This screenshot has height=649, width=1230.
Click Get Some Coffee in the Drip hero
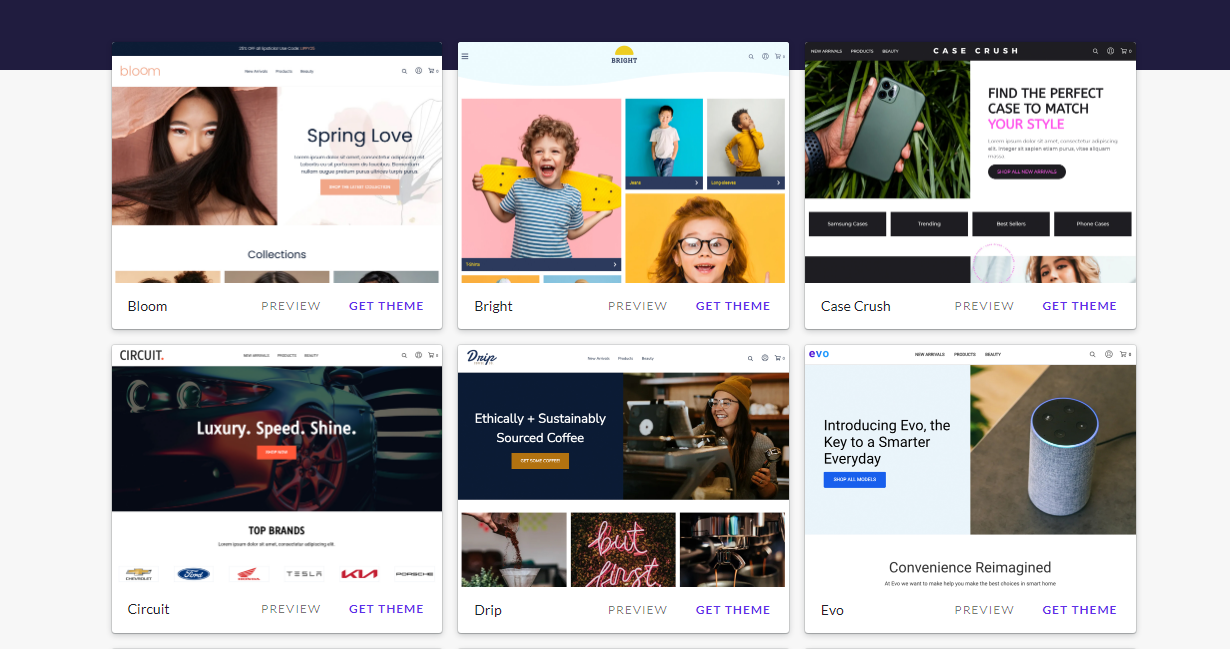tap(540, 461)
